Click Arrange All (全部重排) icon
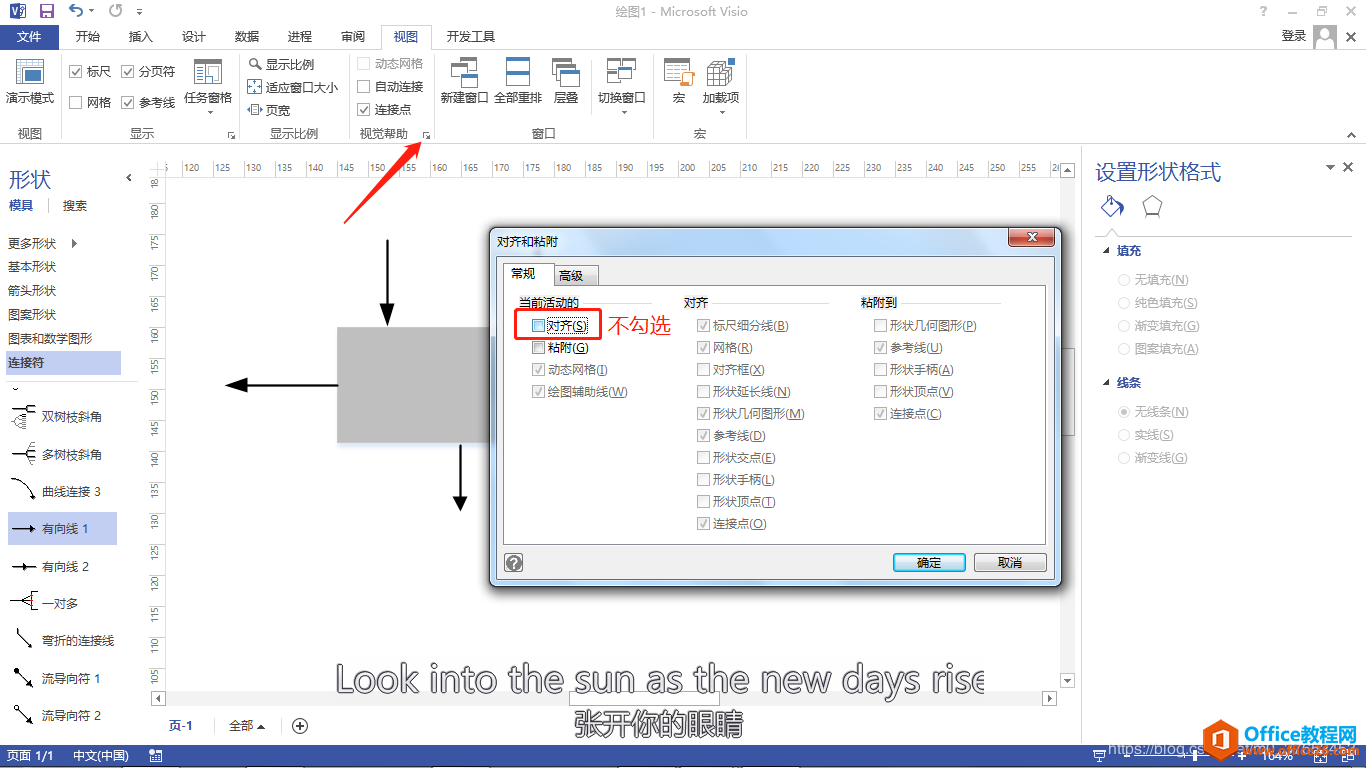 point(518,73)
